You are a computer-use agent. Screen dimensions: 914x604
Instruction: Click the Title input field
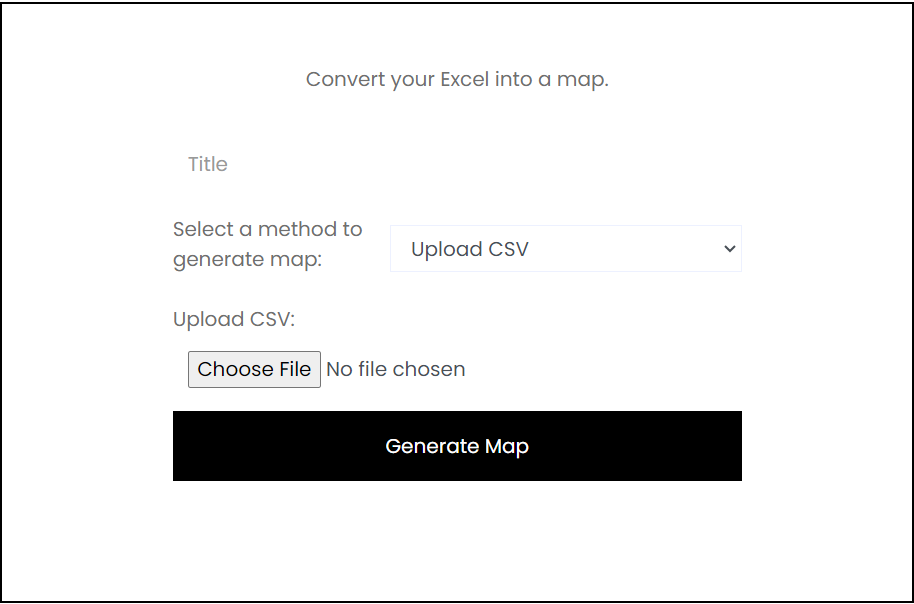coord(457,164)
